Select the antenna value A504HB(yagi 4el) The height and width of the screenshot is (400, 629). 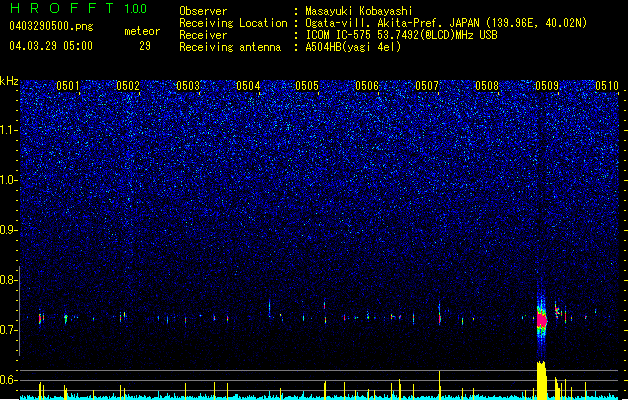coord(353,47)
